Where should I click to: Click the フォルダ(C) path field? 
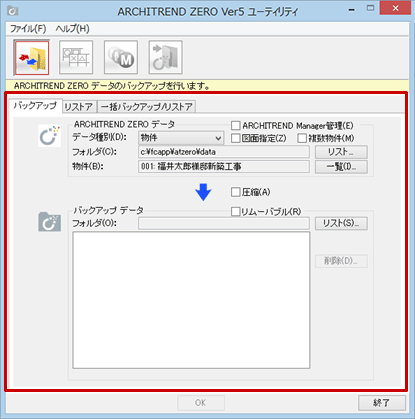224,152
